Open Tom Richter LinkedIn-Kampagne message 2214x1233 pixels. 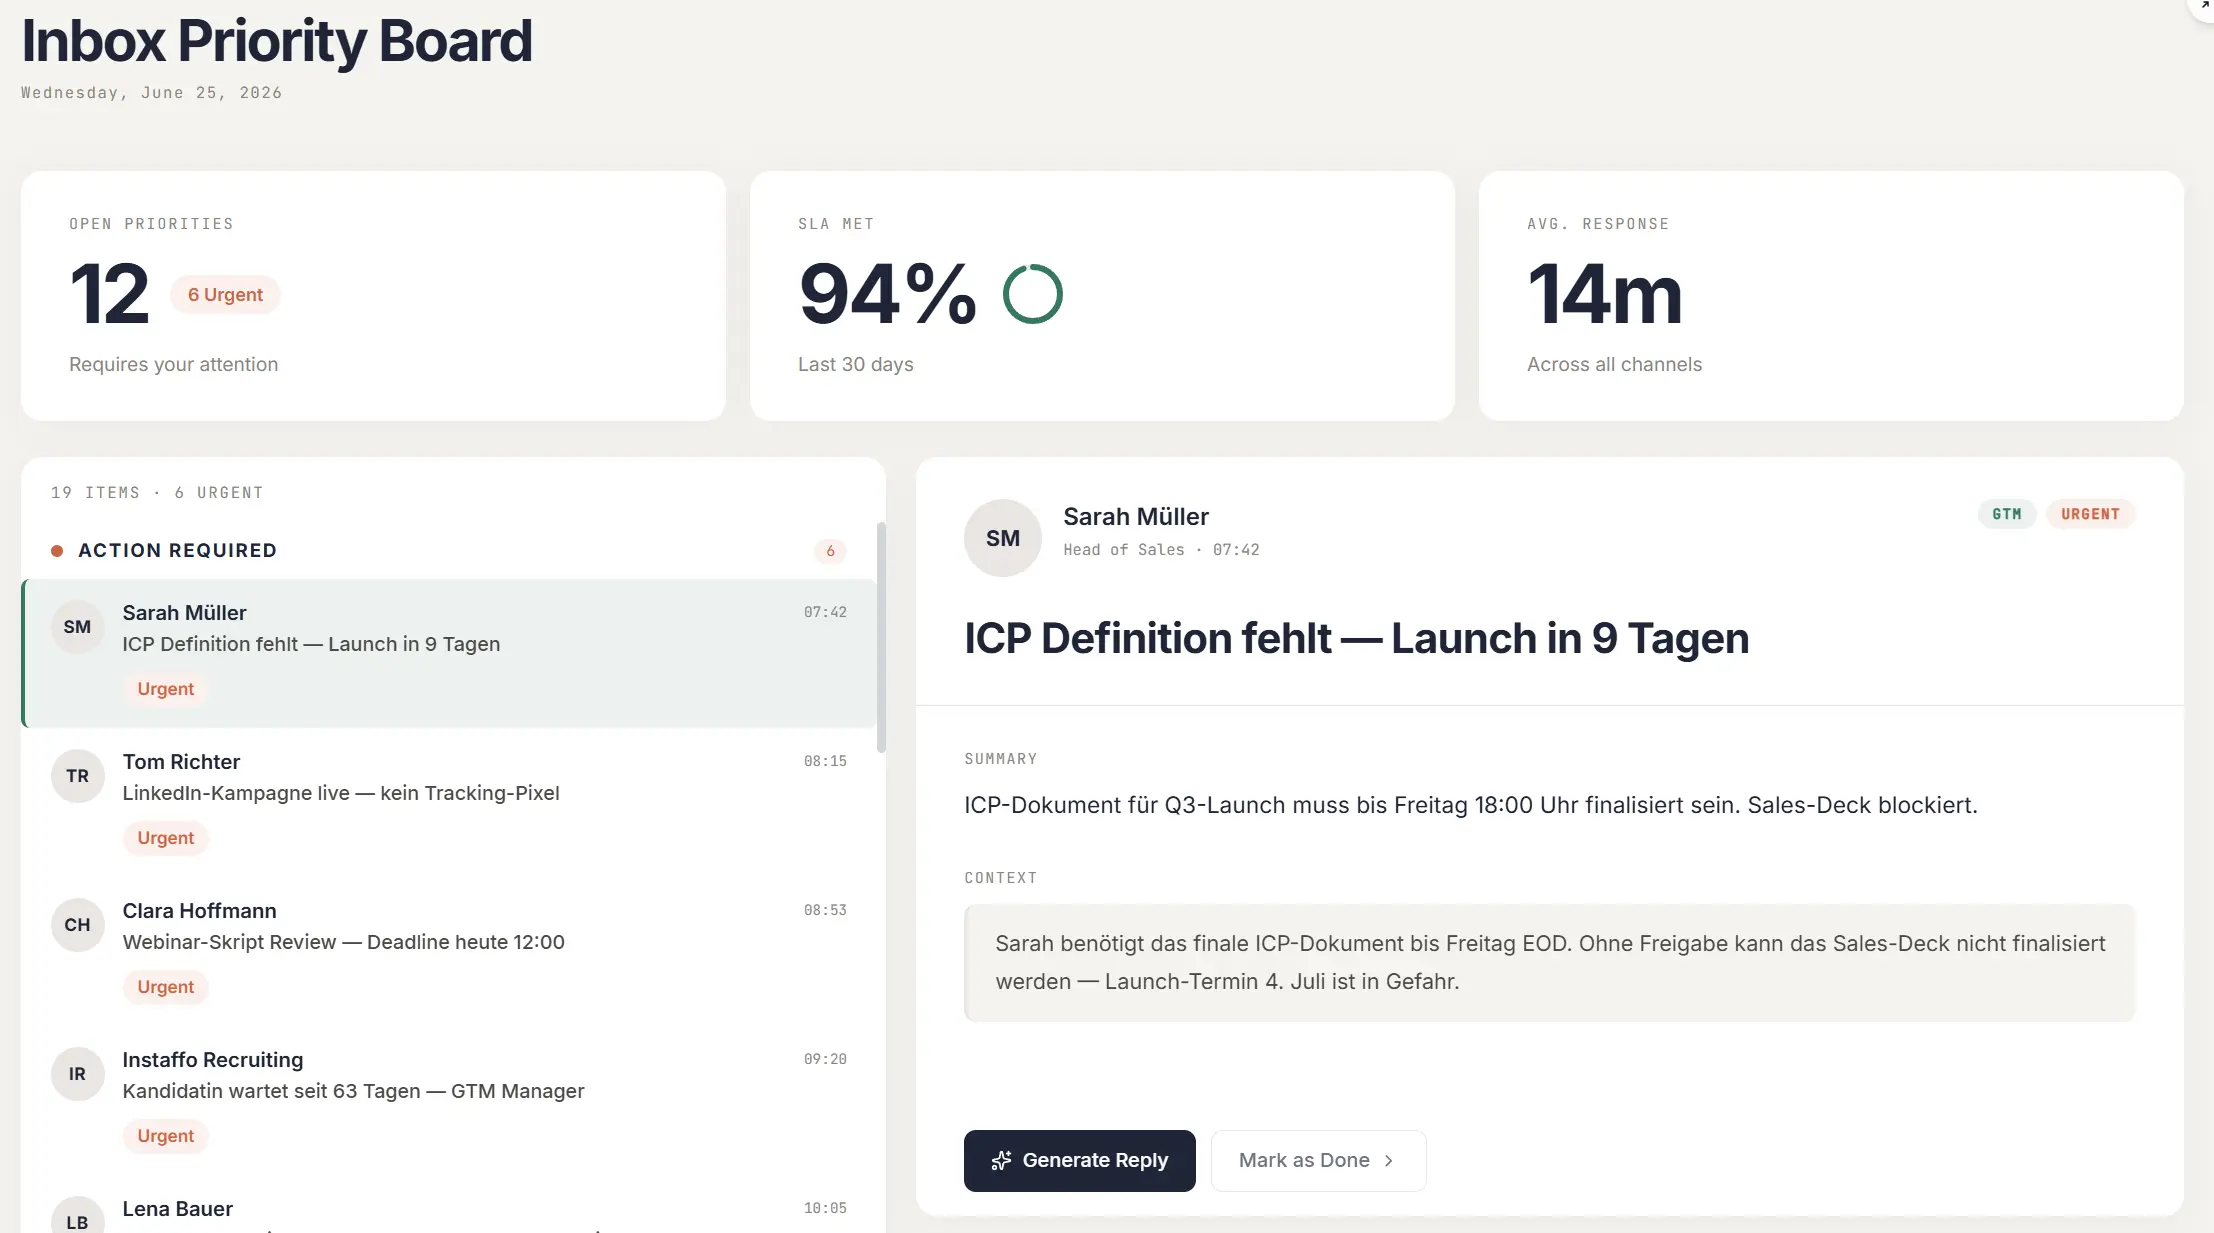coord(450,802)
